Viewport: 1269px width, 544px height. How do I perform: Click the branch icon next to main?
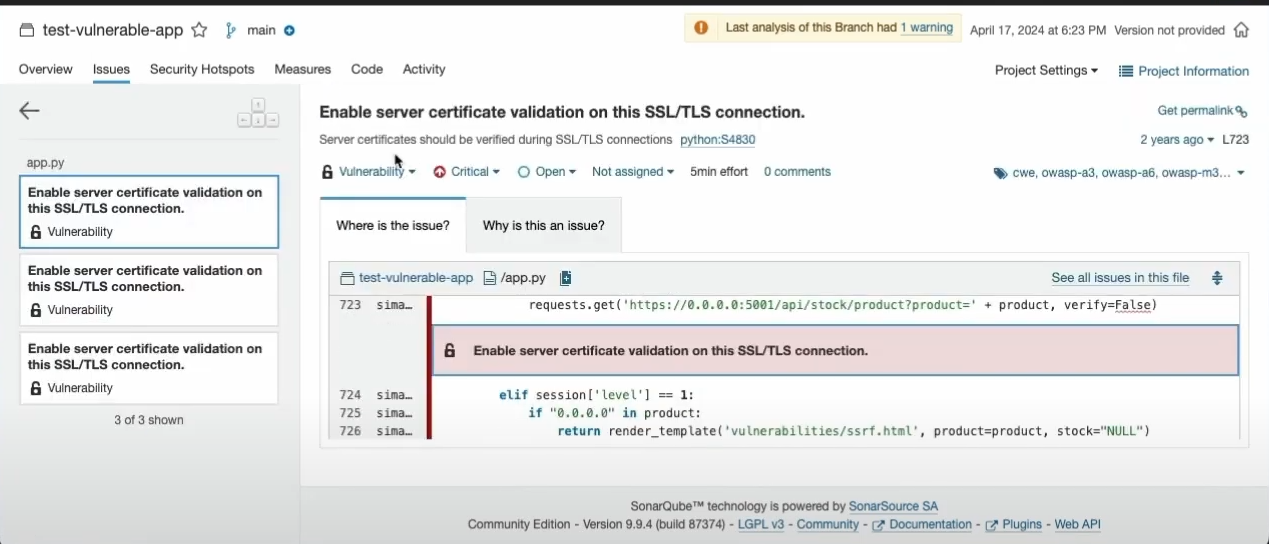pyautogui.click(x=231, y=30)
